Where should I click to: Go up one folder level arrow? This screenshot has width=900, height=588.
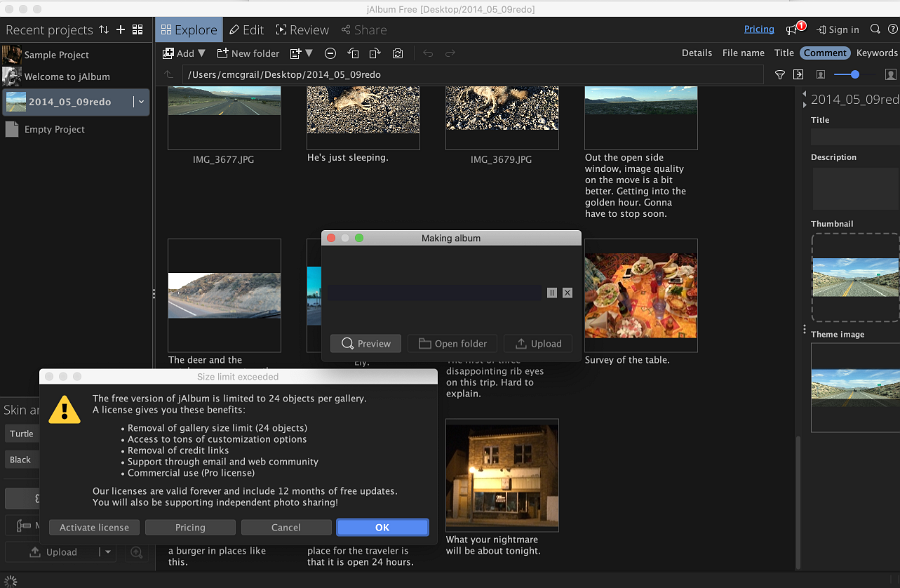168,75
